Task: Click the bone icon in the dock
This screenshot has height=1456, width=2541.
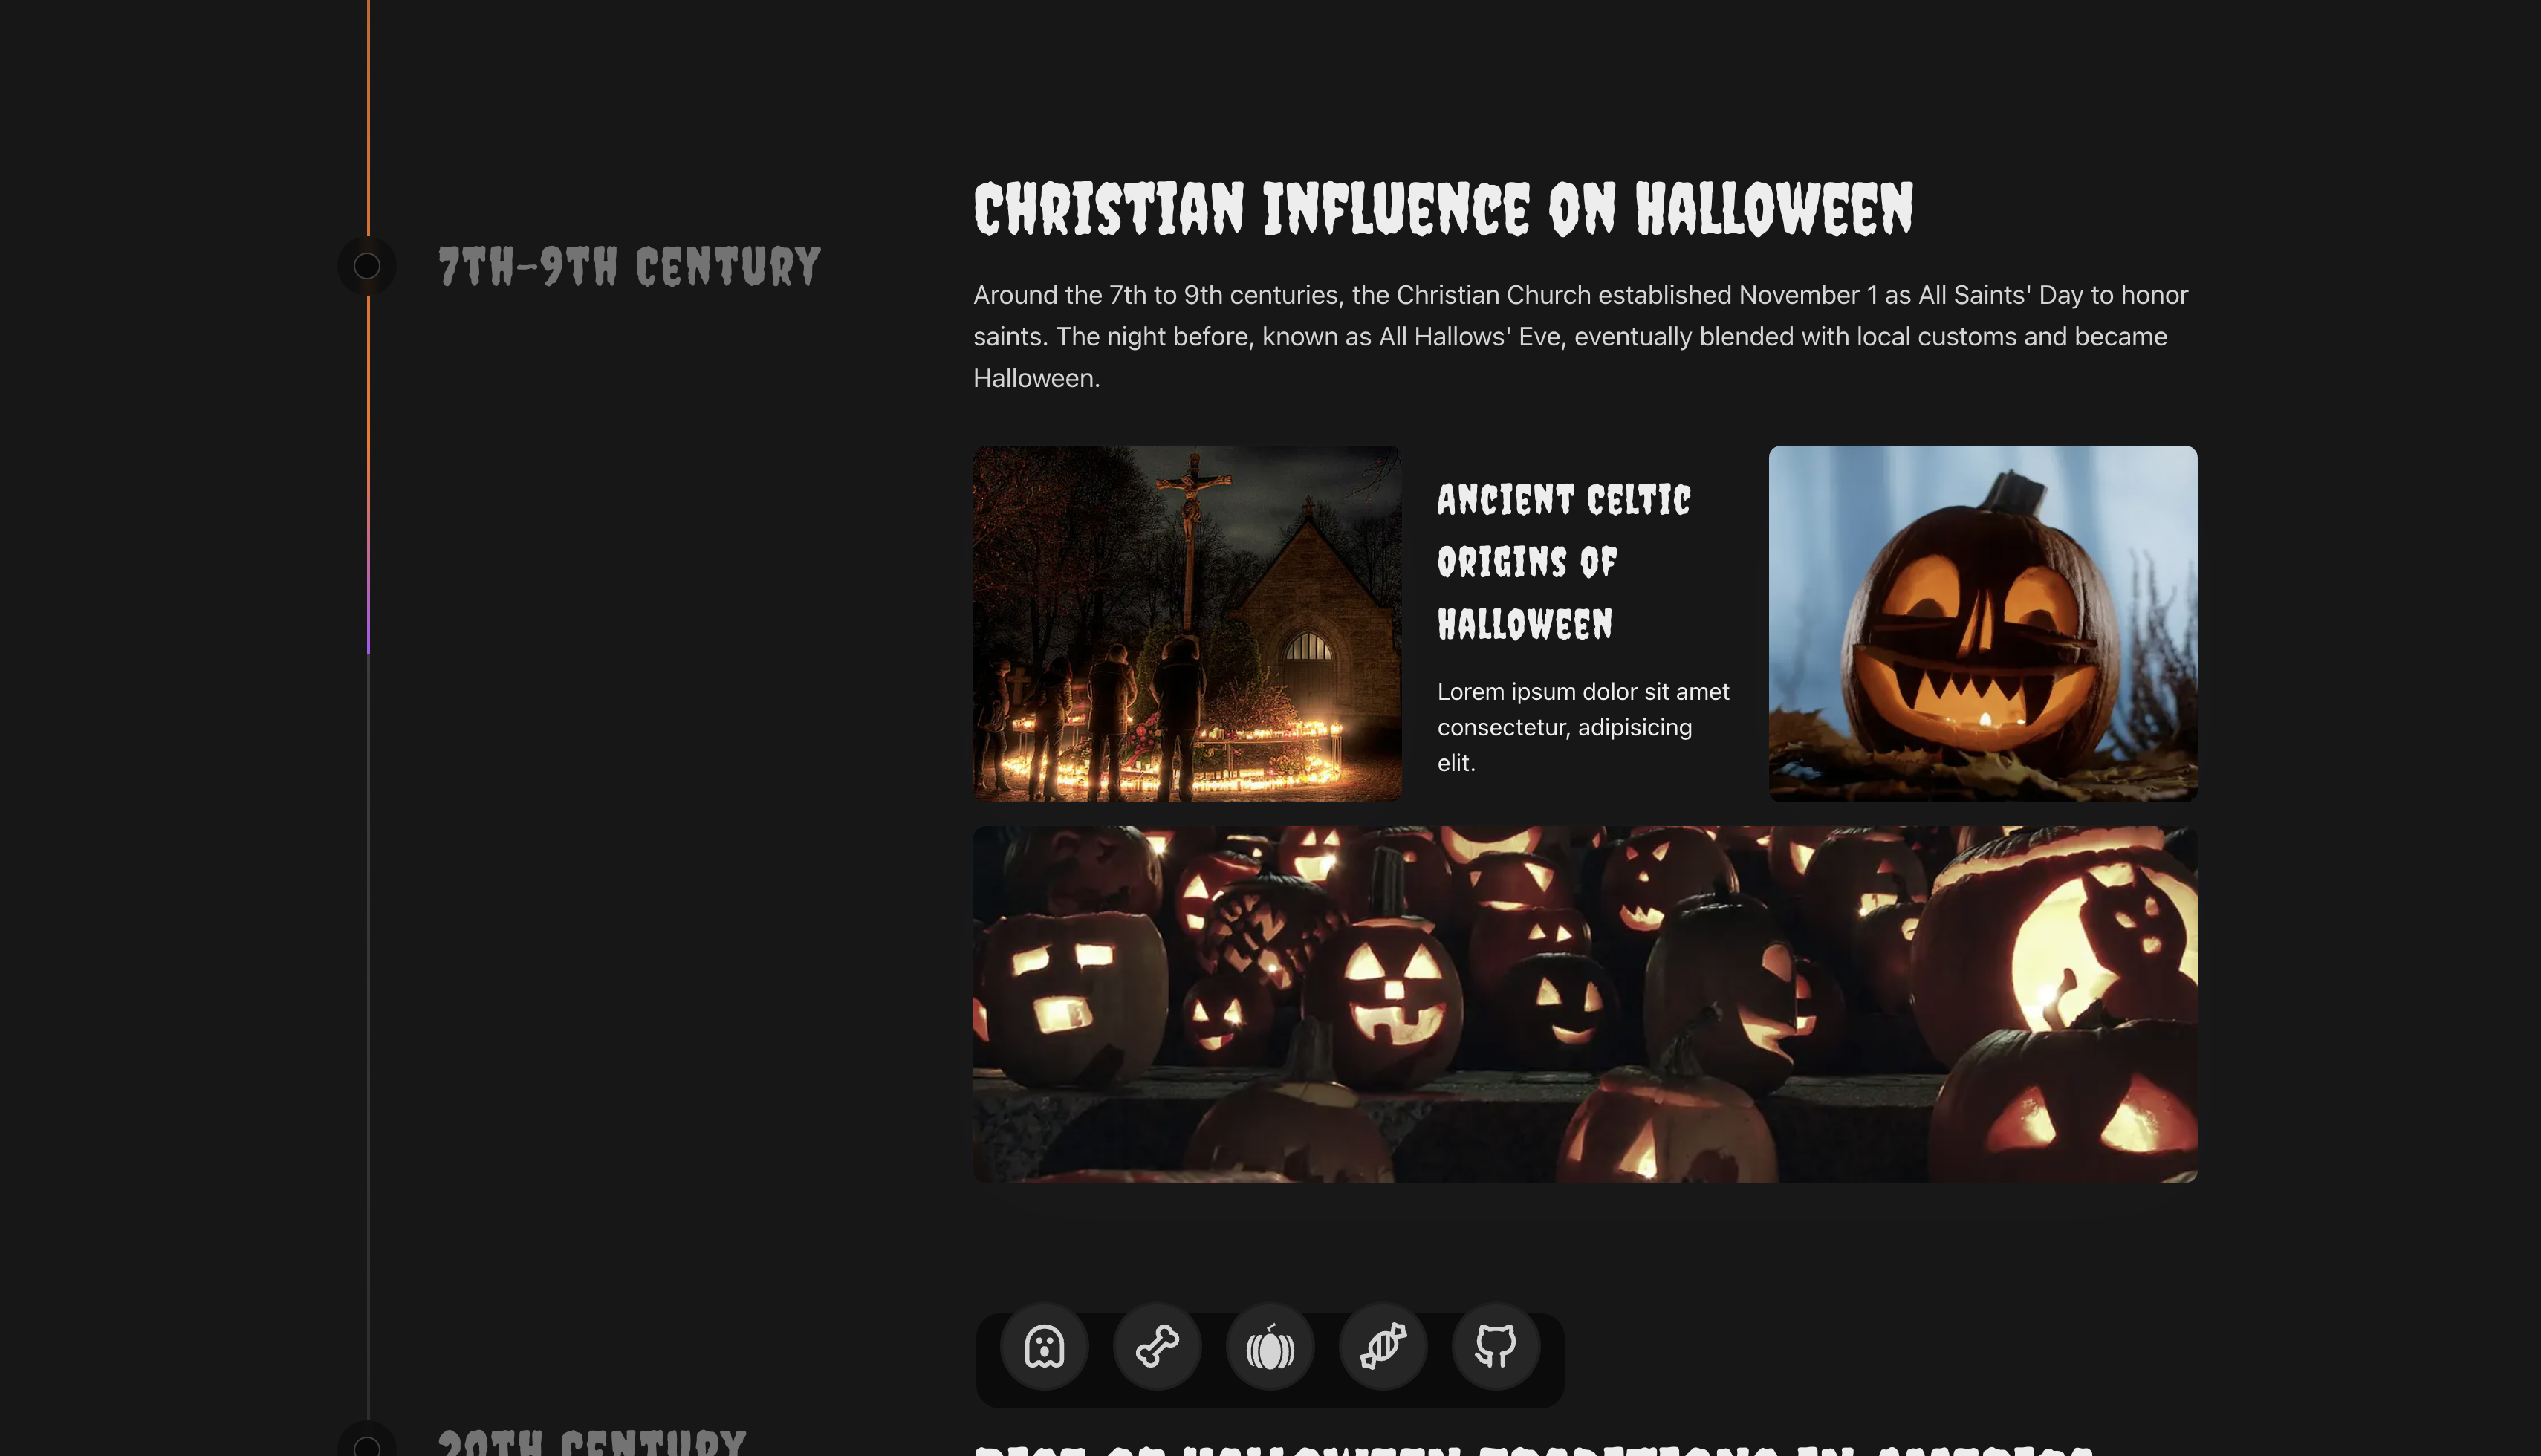Action: [1157, 1346]
